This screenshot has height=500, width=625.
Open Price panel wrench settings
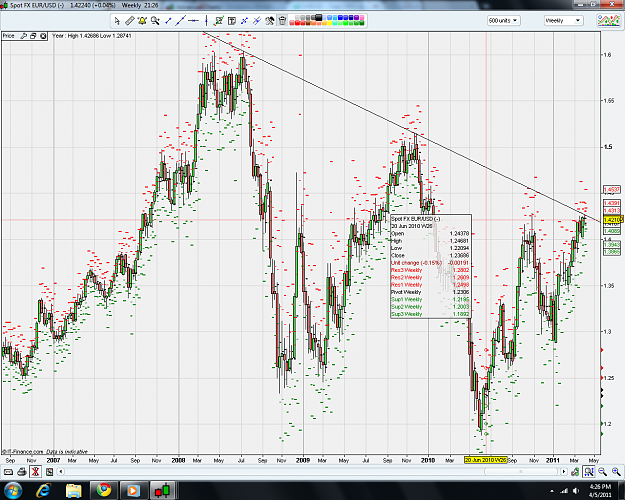tap(24, 36)
